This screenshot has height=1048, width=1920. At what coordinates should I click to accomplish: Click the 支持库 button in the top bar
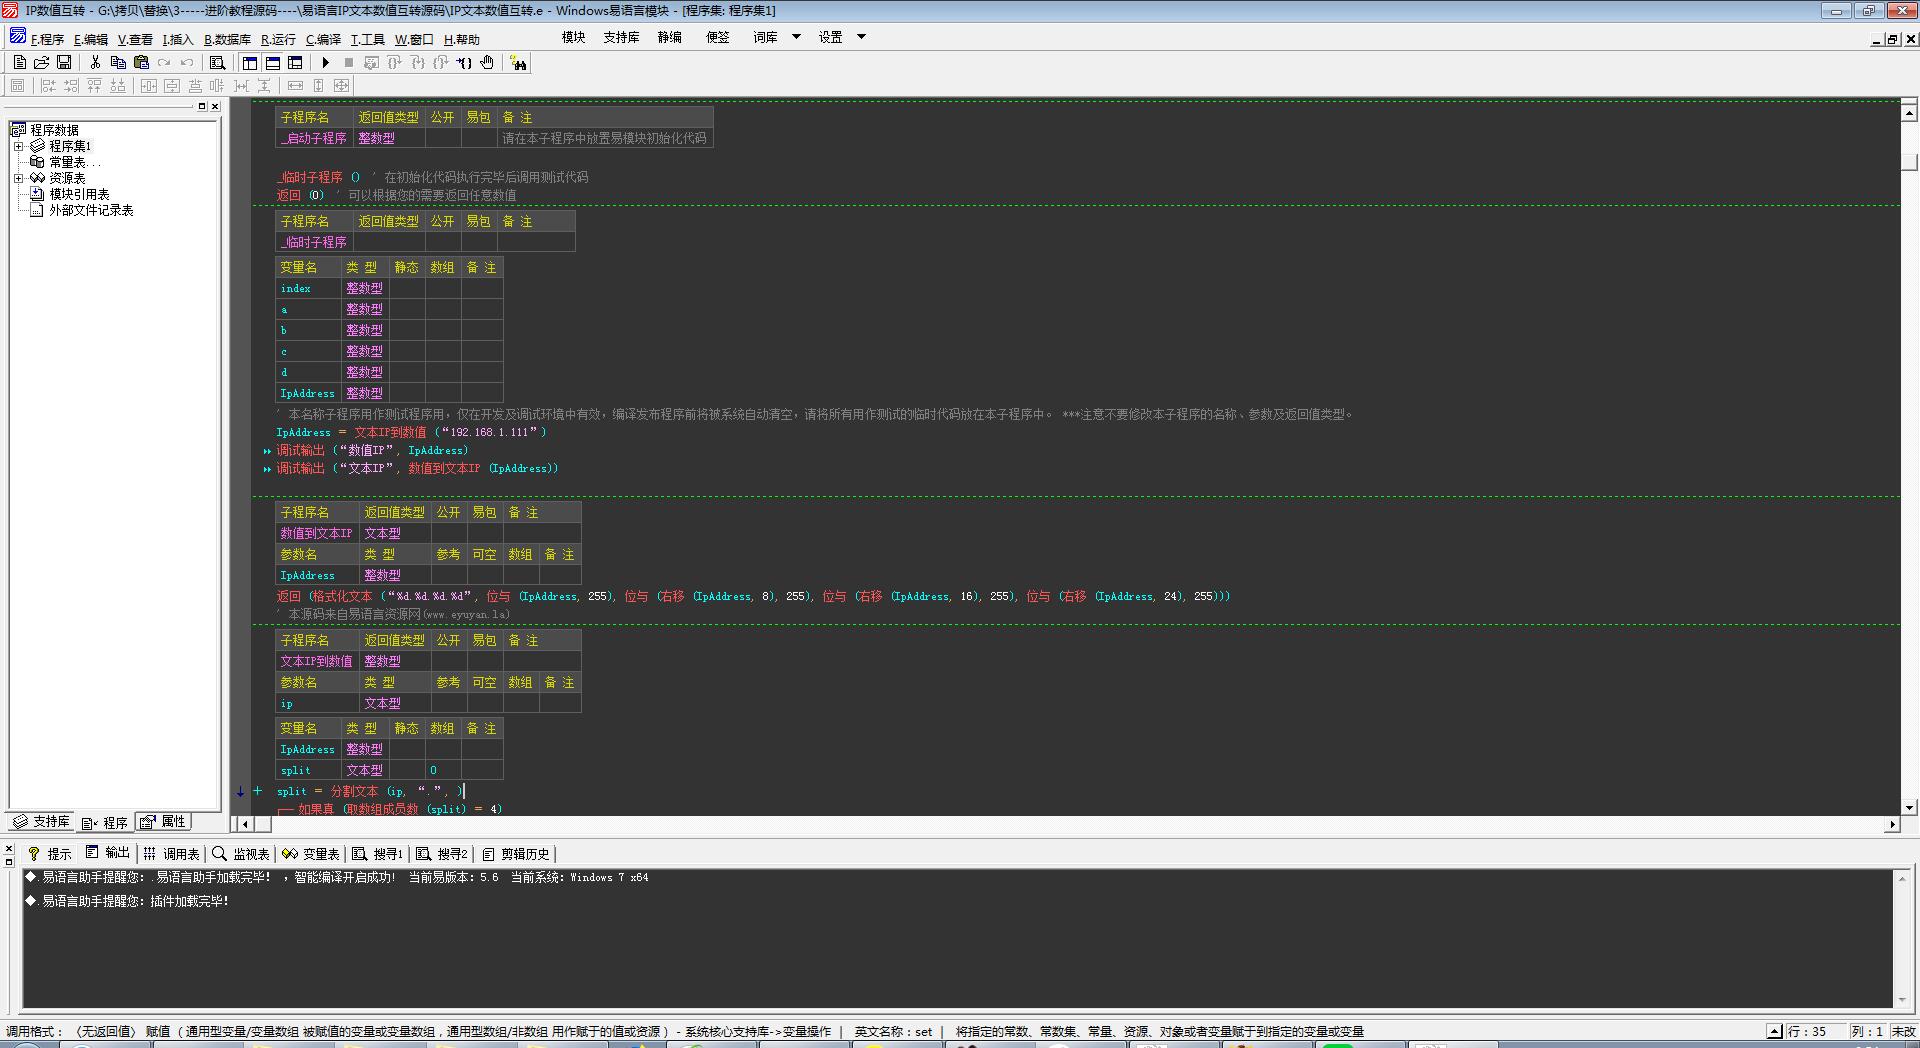[621, 37]
